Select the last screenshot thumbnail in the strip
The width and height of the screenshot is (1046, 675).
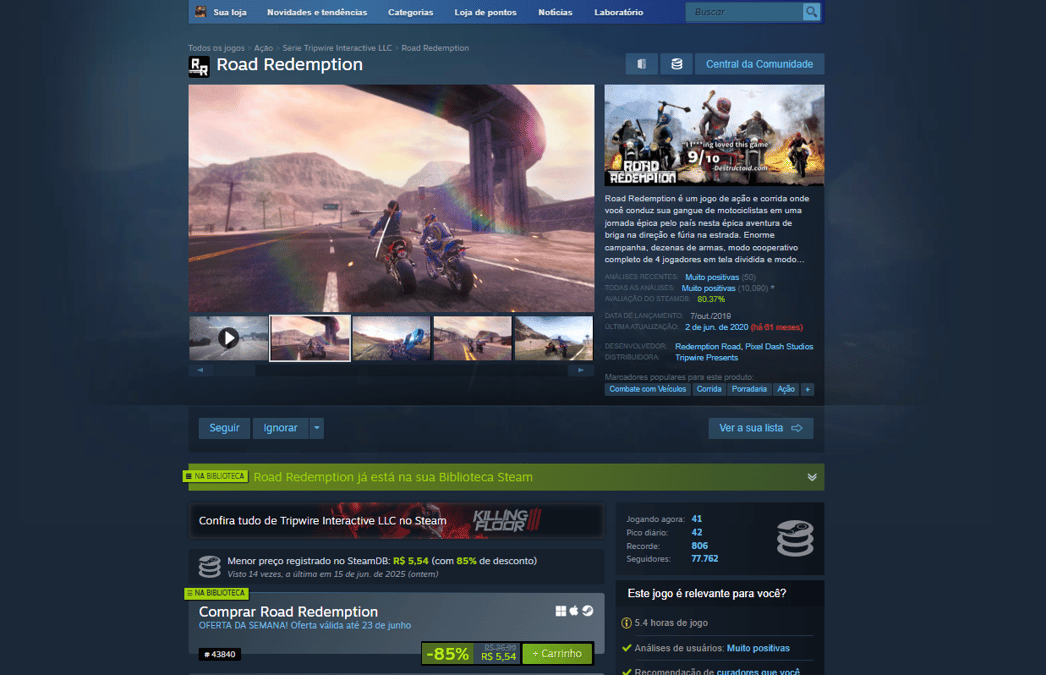554,338
